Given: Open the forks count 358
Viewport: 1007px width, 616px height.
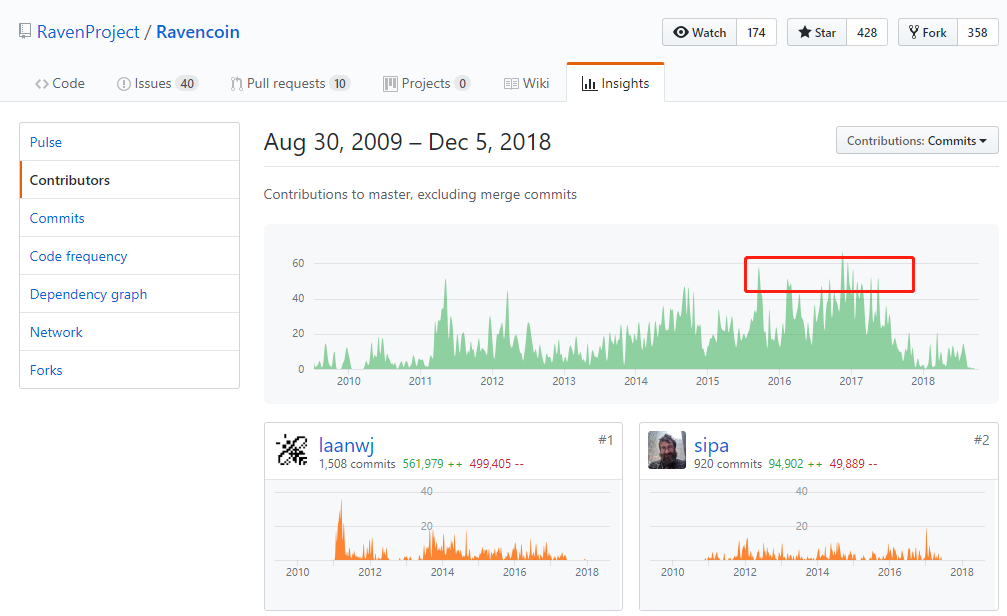Looking at the screenshot, I should click(x=977, y=32).
